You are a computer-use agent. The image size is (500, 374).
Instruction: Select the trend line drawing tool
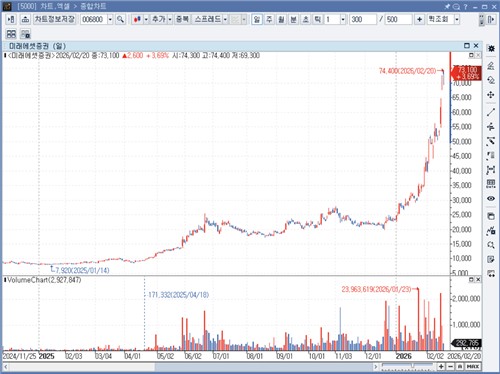[491, 112]
